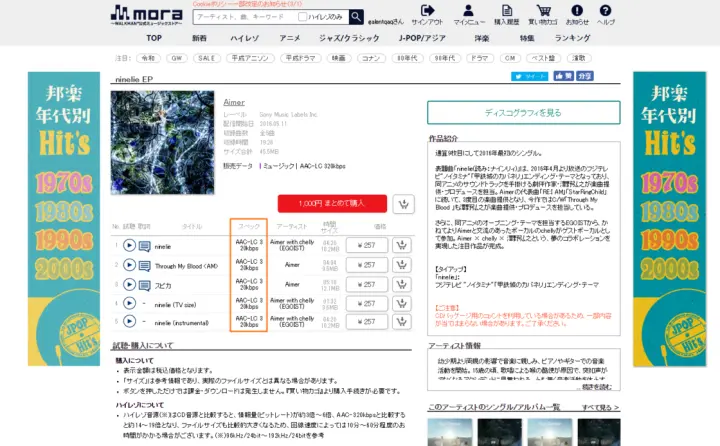Open lyrics icon for Through My Blood
The height and width of the screenshot is (446, 720).
click(145, 265)
